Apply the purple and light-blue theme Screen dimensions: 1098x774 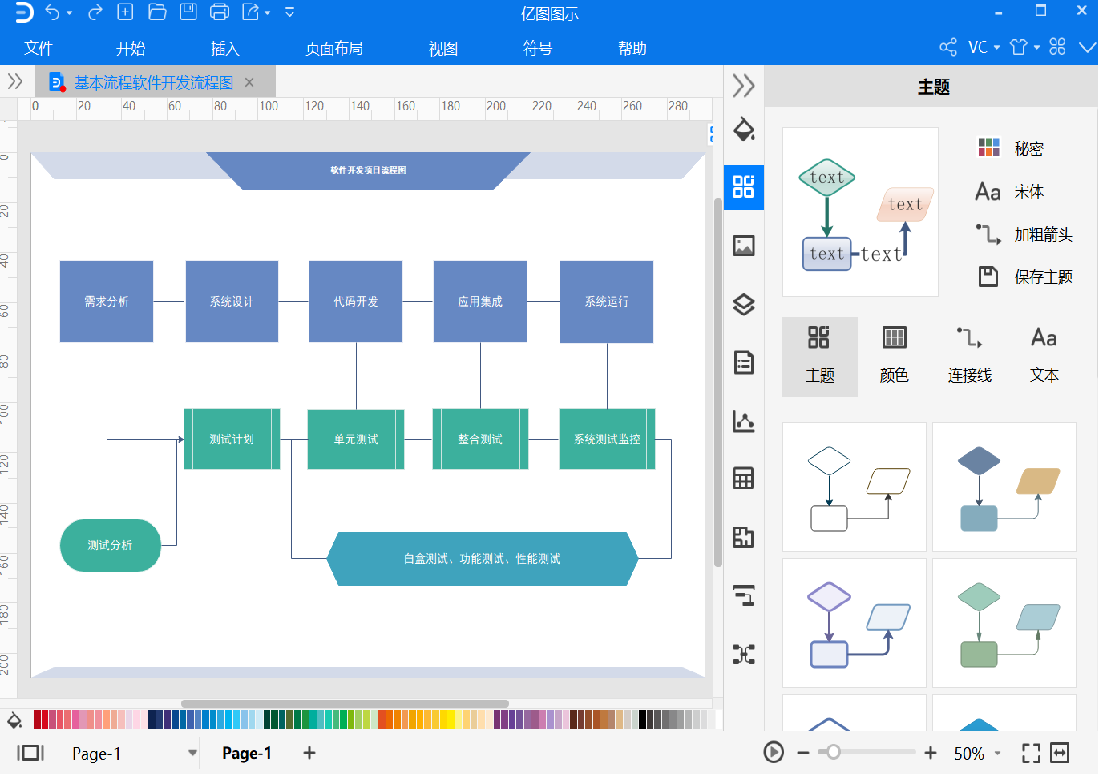coord(854,623)
